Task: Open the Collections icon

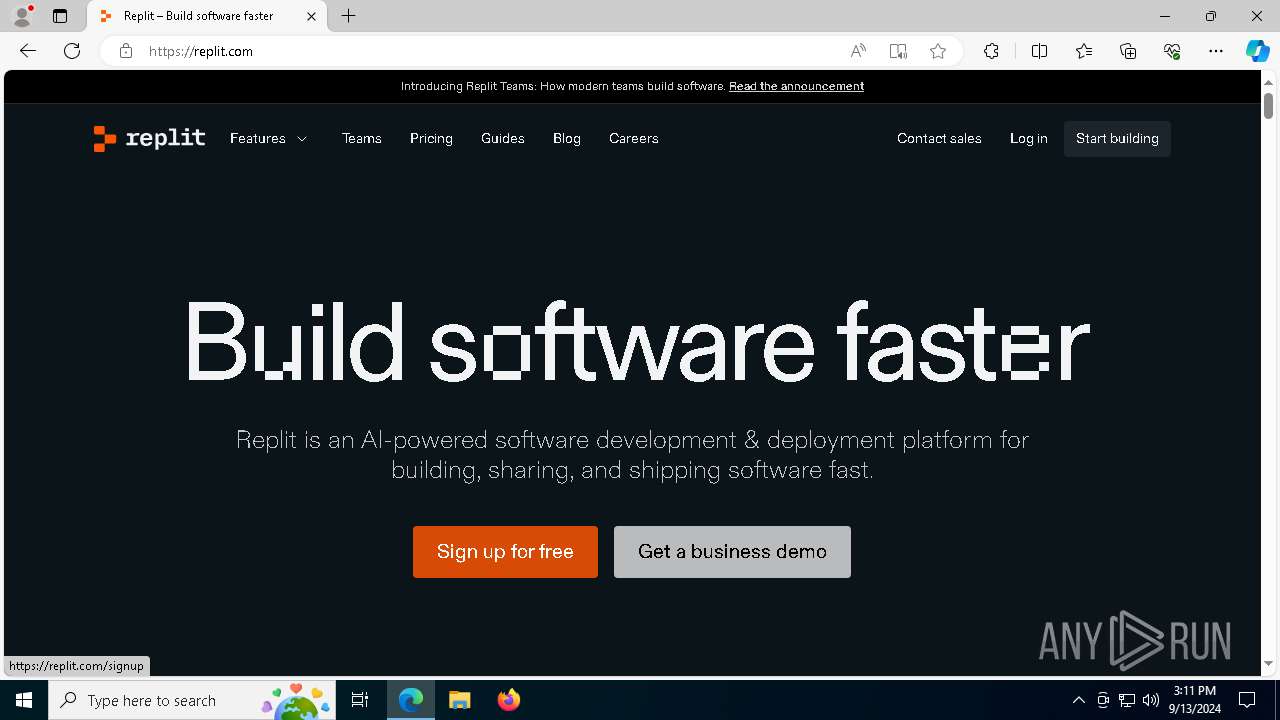Action: tap(1128, 51)
